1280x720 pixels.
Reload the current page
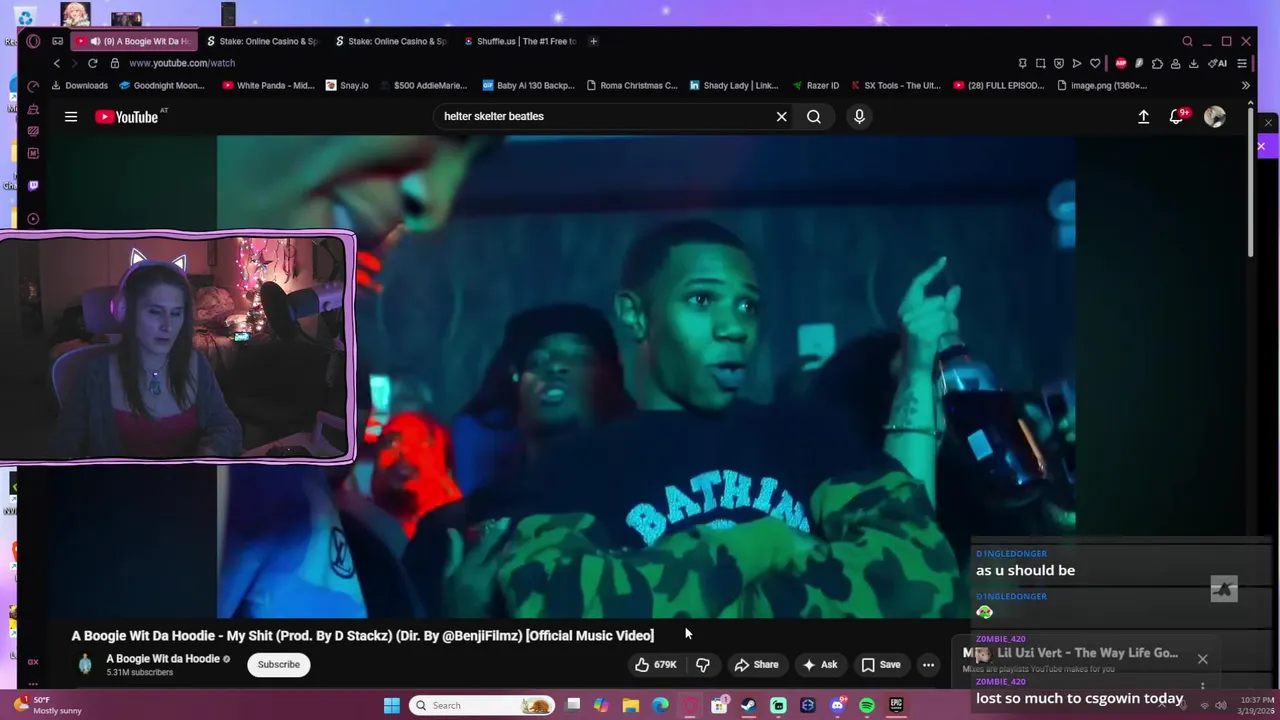(92, 63)
